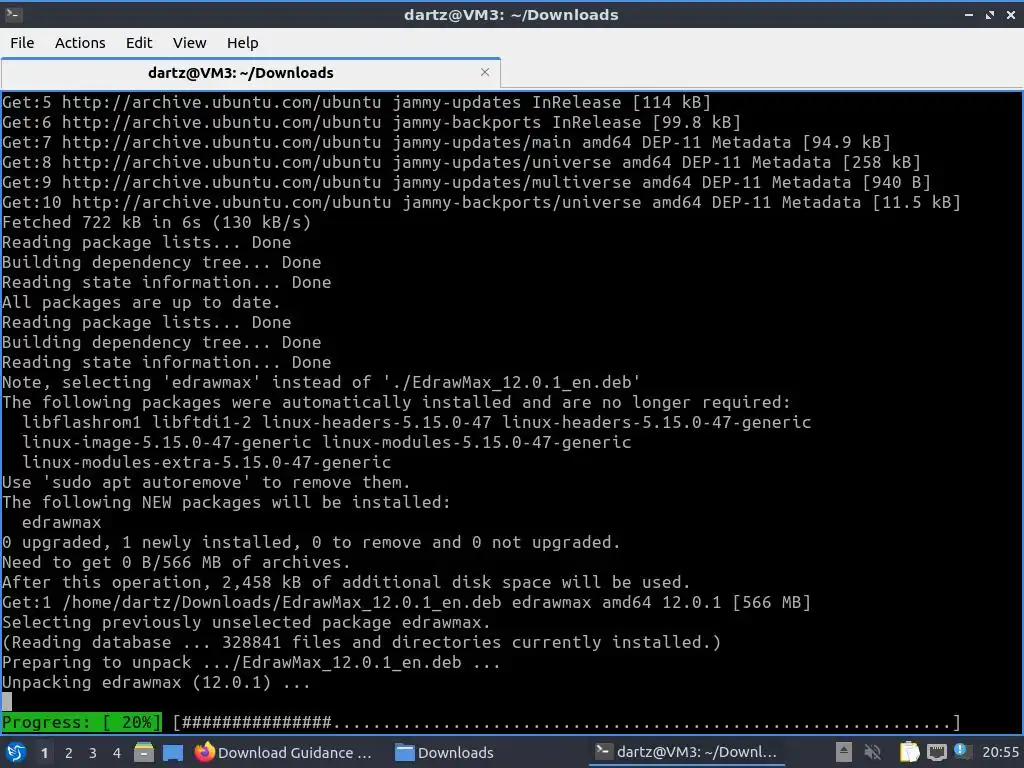Click the terminal icon in the title bar

[x=13, y=14]
